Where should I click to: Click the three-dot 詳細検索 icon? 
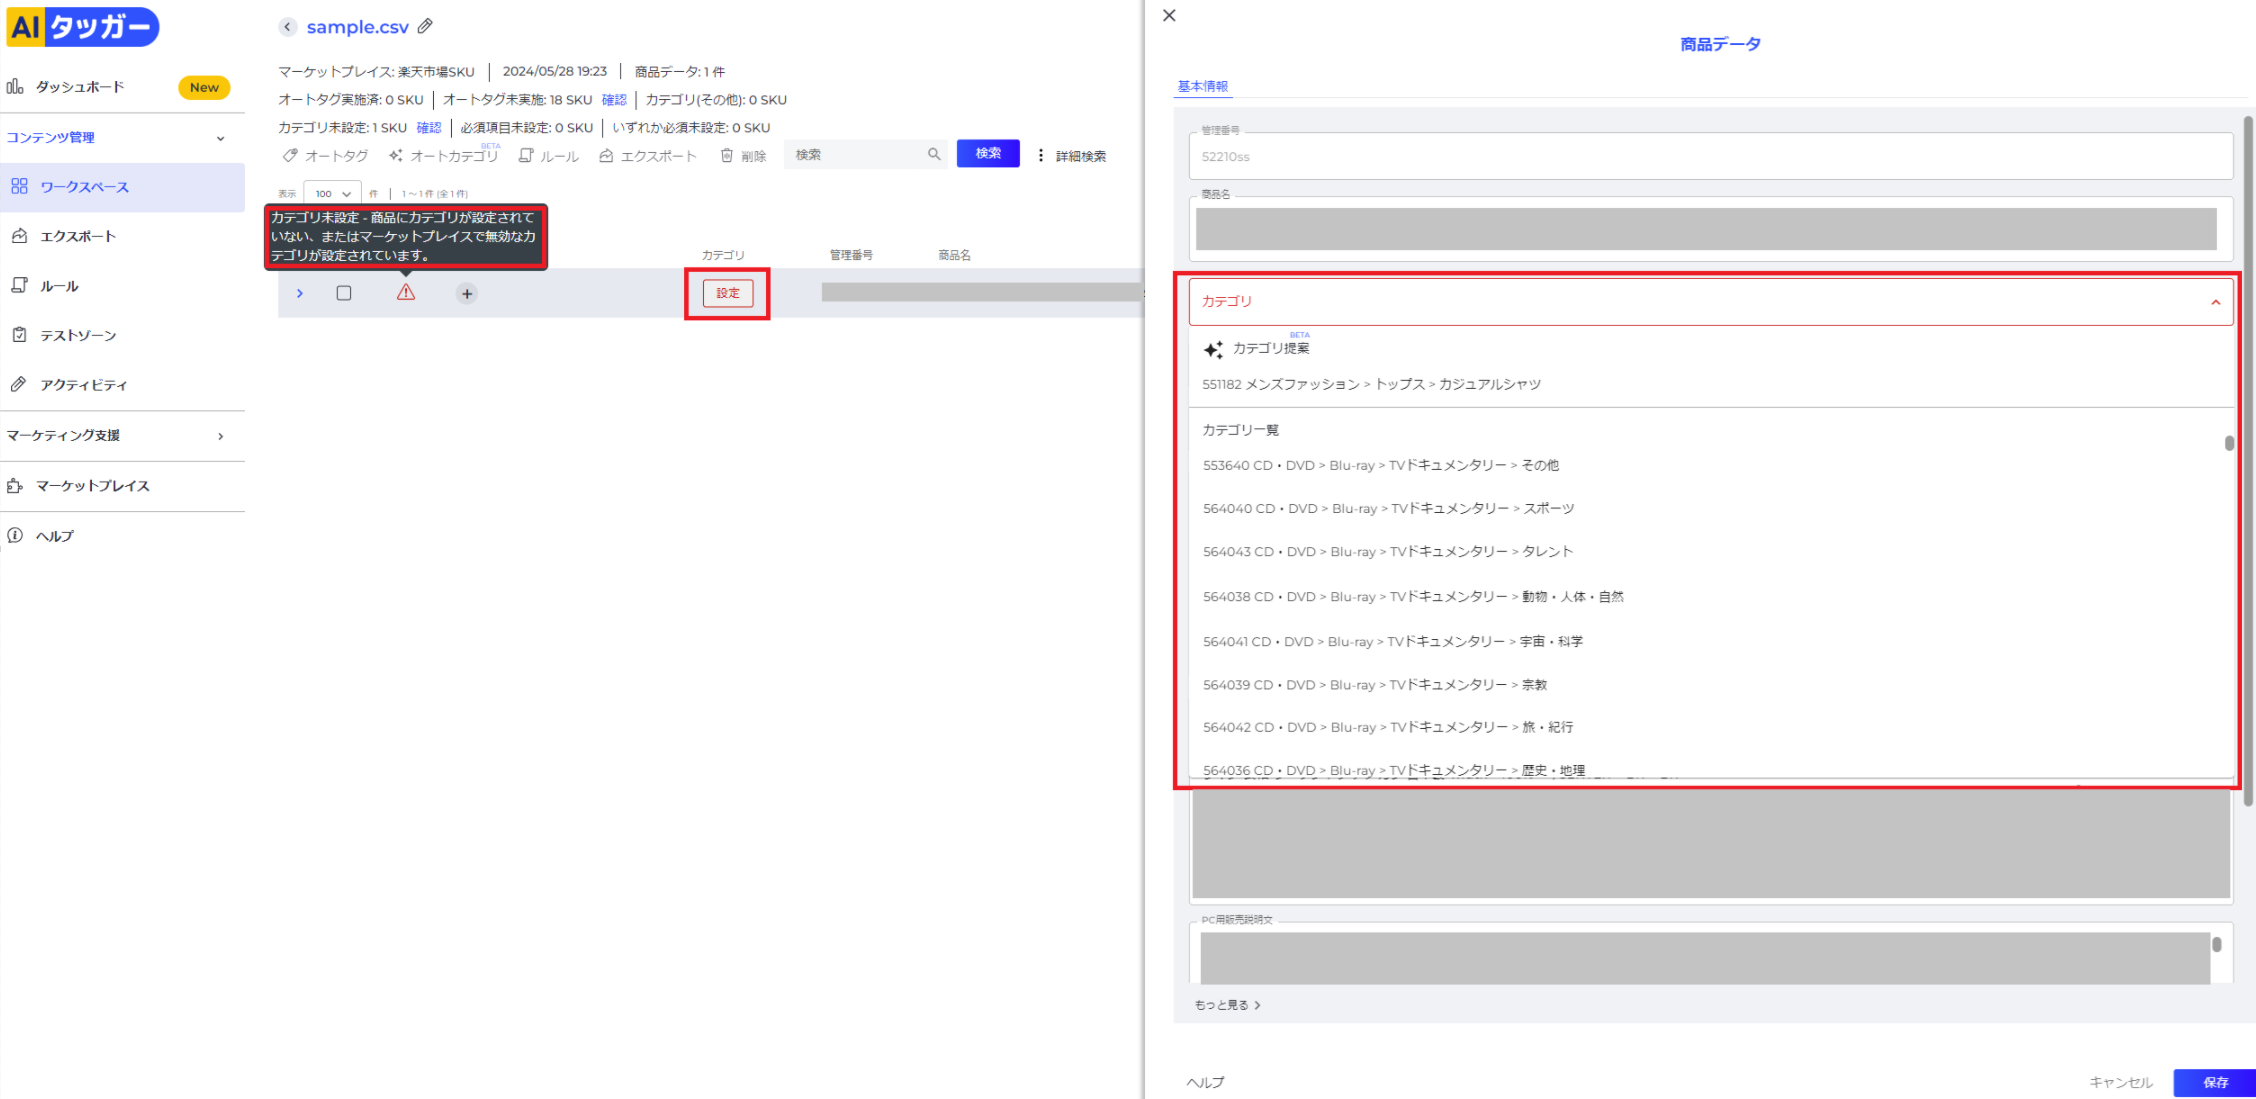coord(1041,155)
